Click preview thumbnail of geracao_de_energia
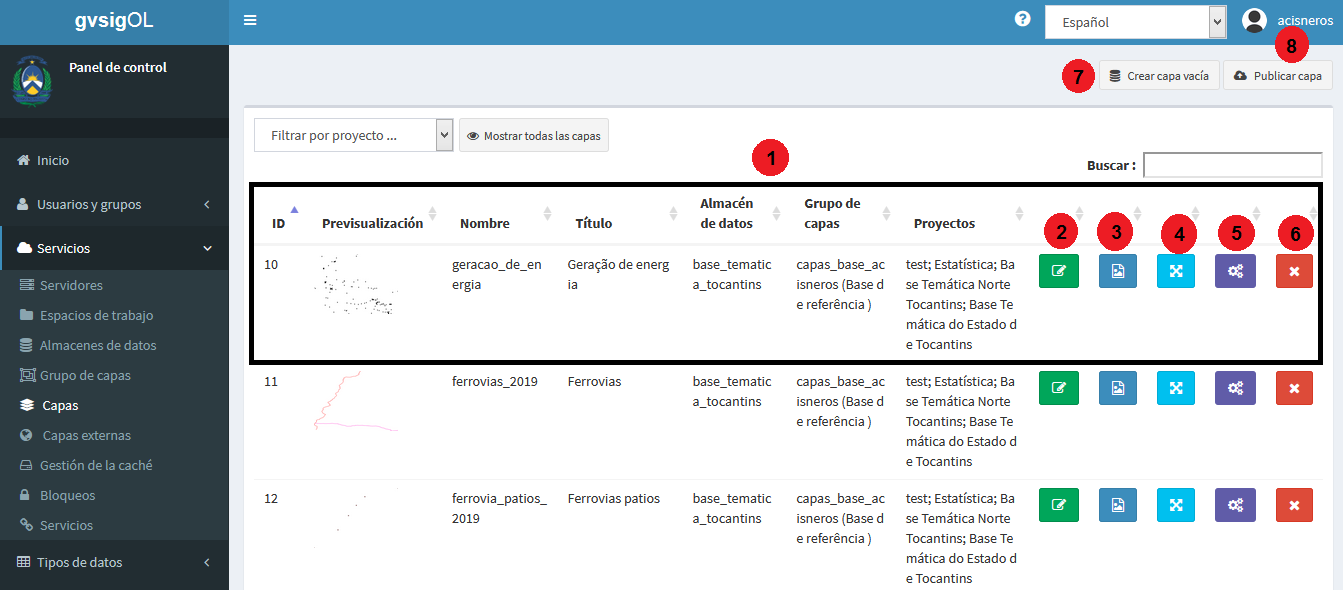Viewport: 1343px width, 590px height. click(357, 287)
